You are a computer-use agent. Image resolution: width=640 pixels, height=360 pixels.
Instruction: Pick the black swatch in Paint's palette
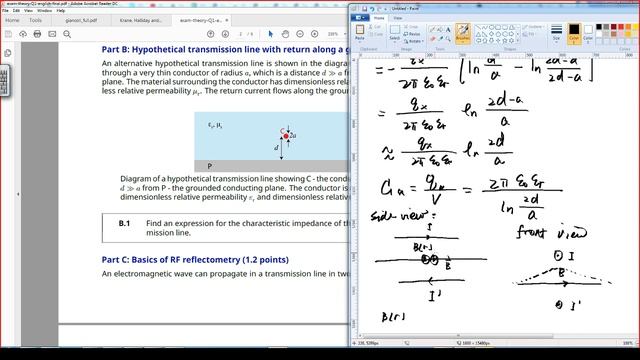[x=599, y=27]
